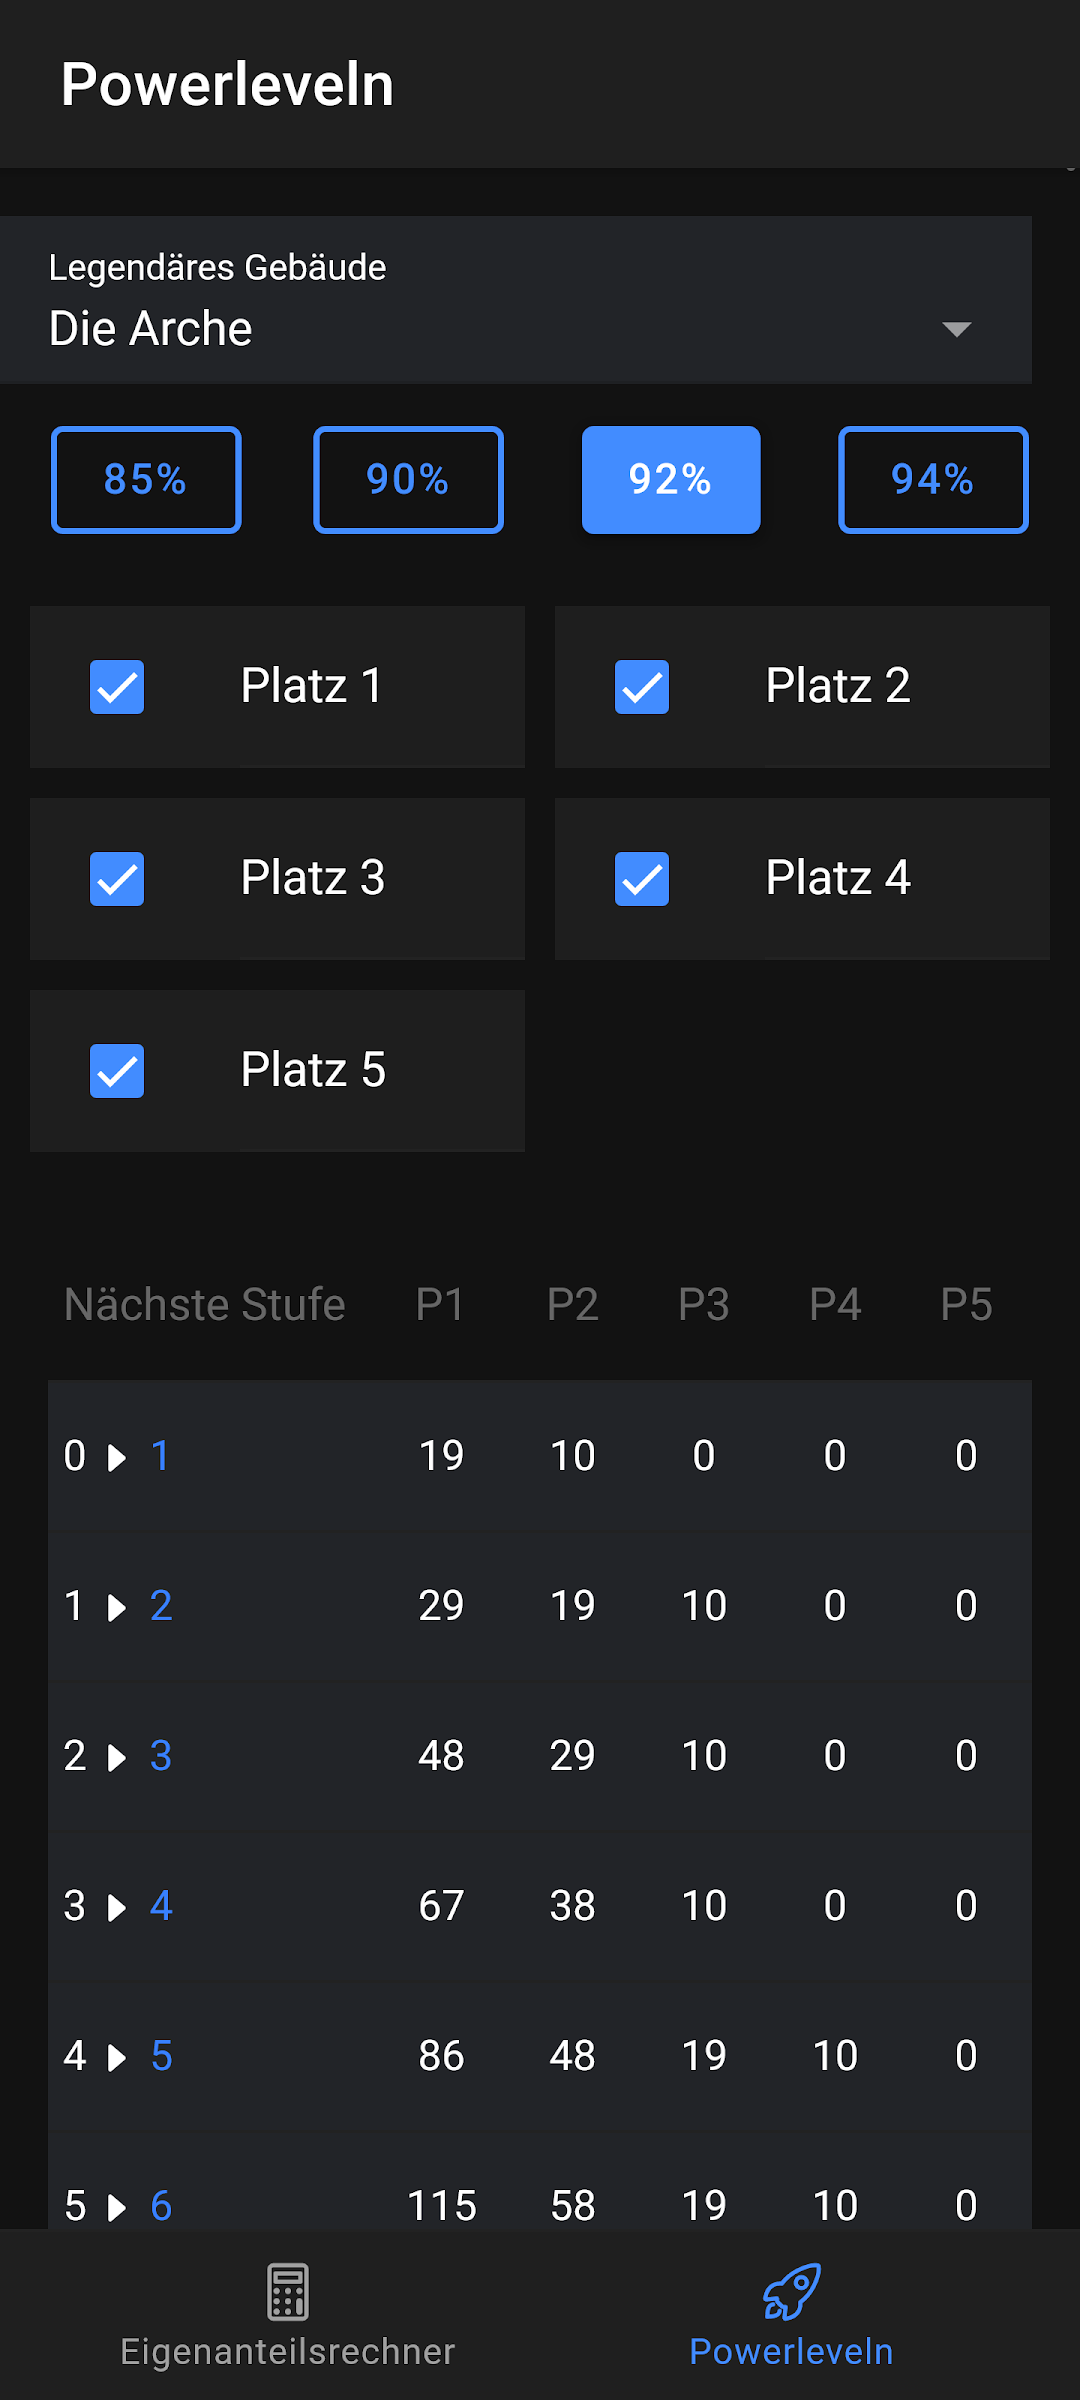Screen dimensions: 1080x2400
Task: Click the Die Arche building selection
Action: (x=150, y=329)
